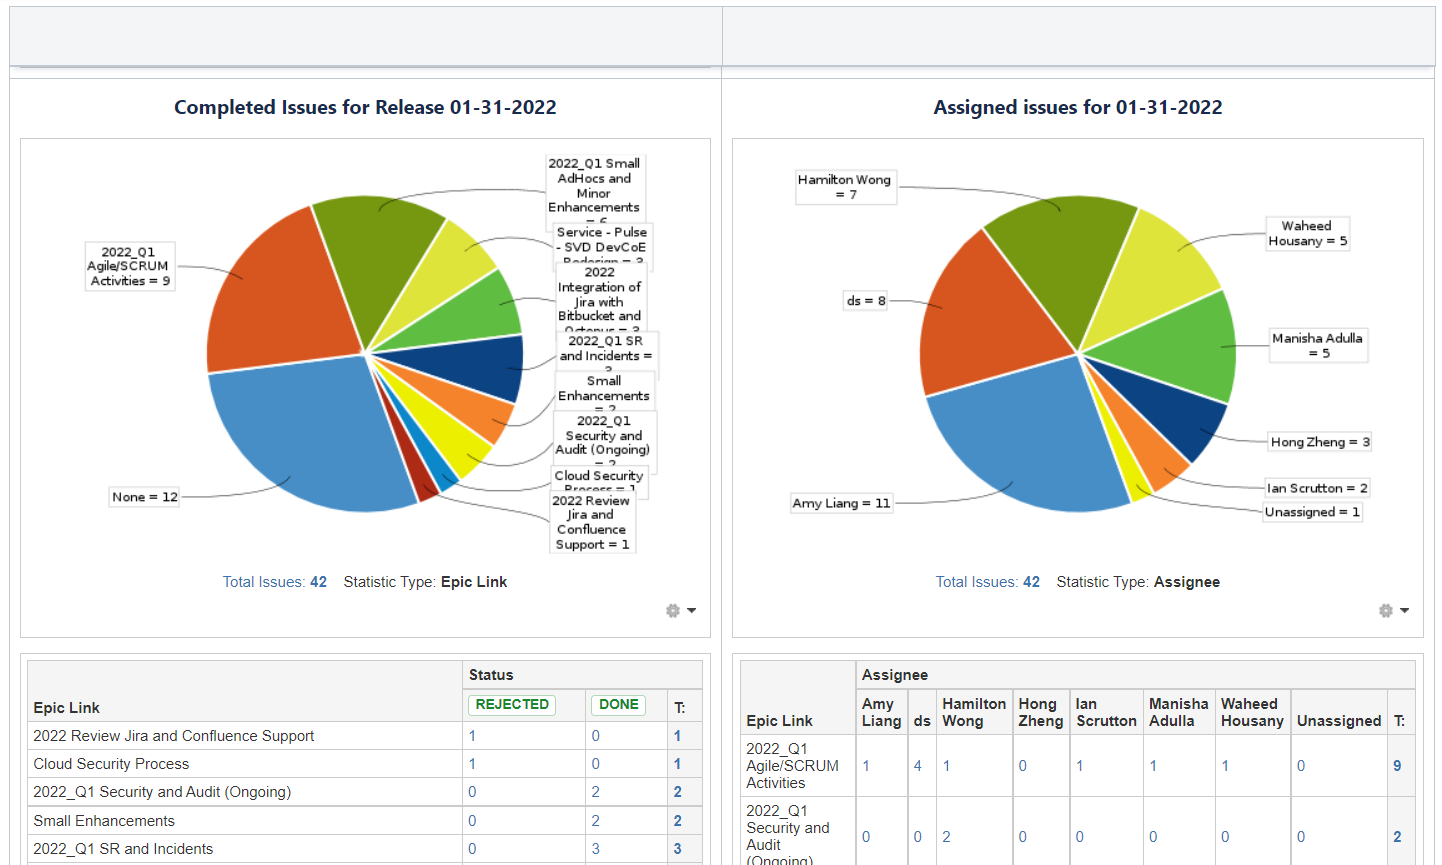Open Cloud Security Process epic row

tap(111, 764)
